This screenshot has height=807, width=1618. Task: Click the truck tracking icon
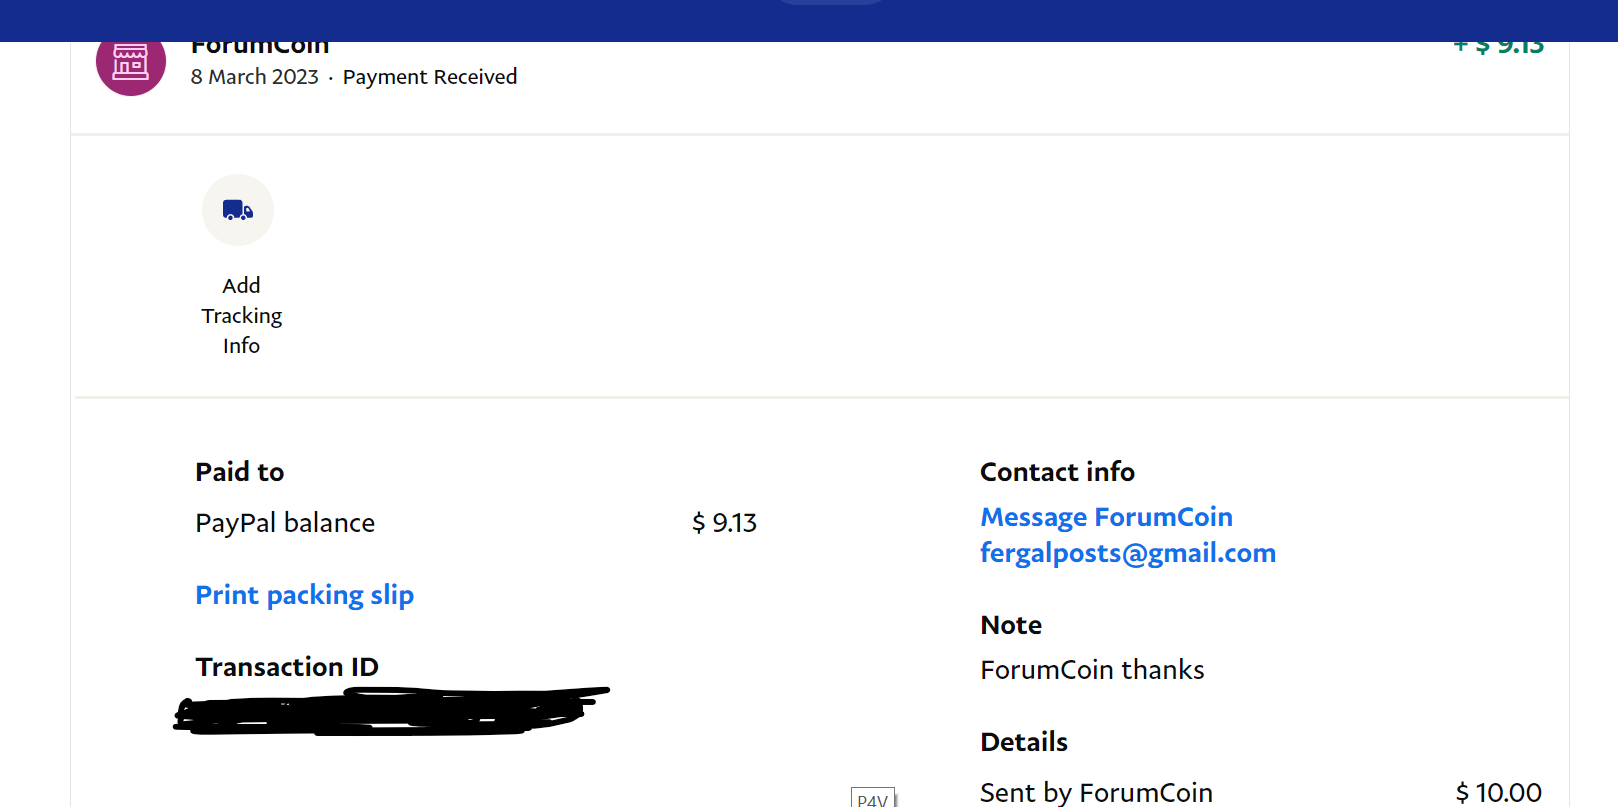point(238,210)
